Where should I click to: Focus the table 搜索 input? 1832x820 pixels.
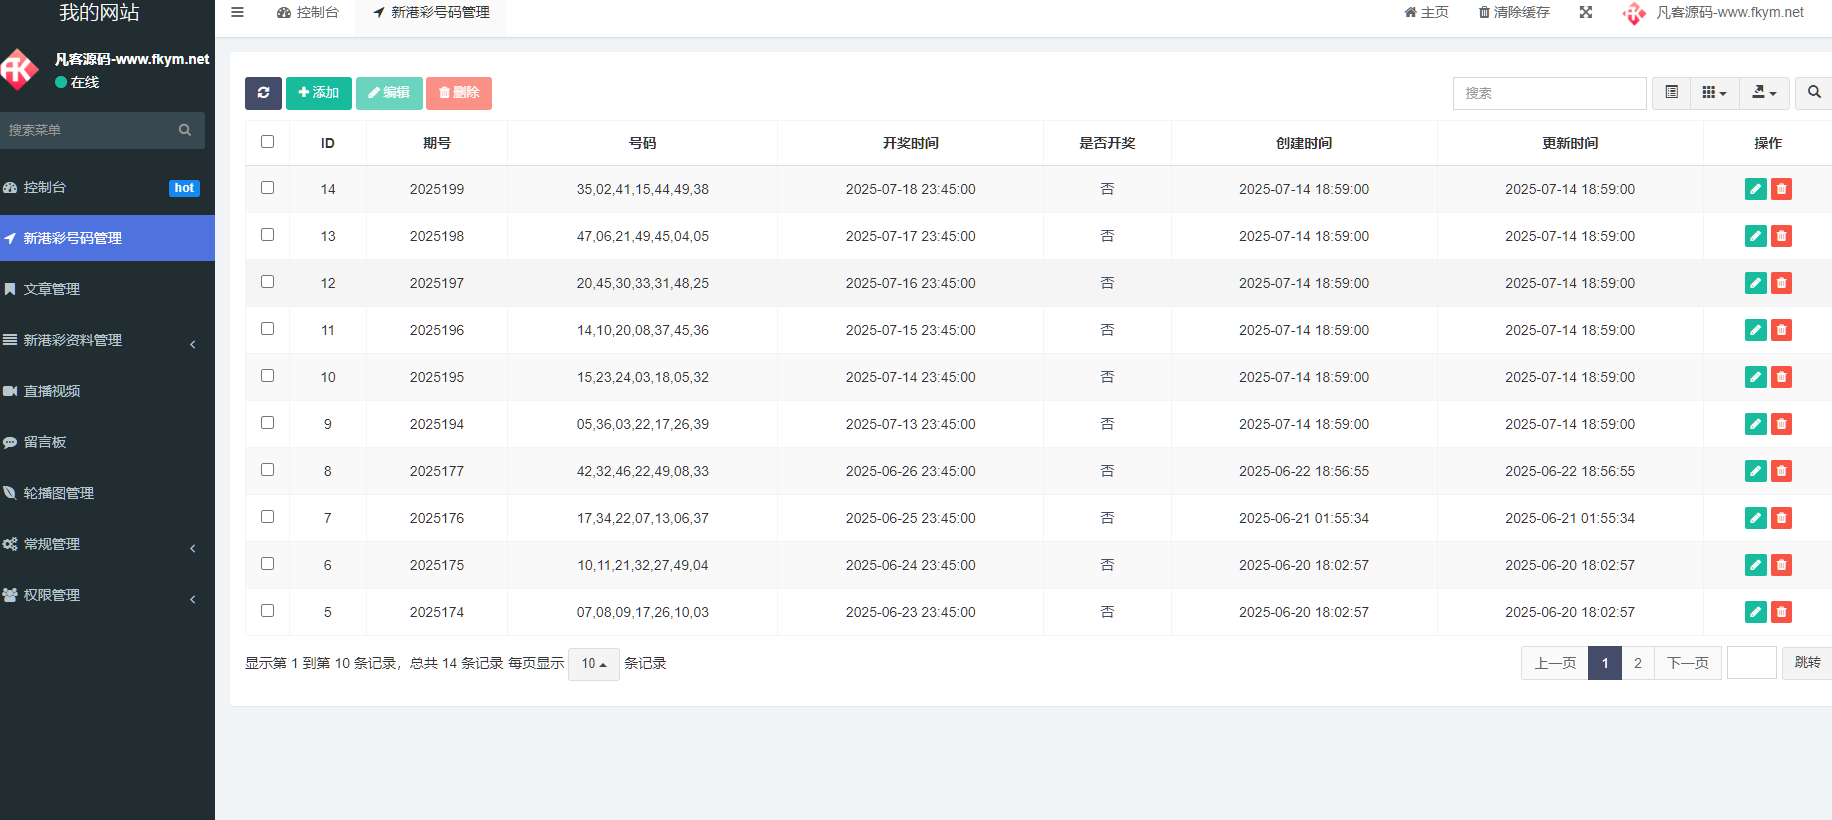[x=1549, y=93]
